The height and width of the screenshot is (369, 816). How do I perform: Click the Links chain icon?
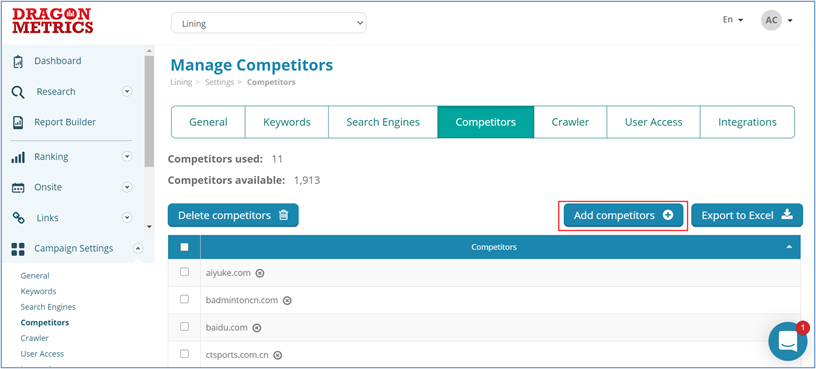point(18,218)
